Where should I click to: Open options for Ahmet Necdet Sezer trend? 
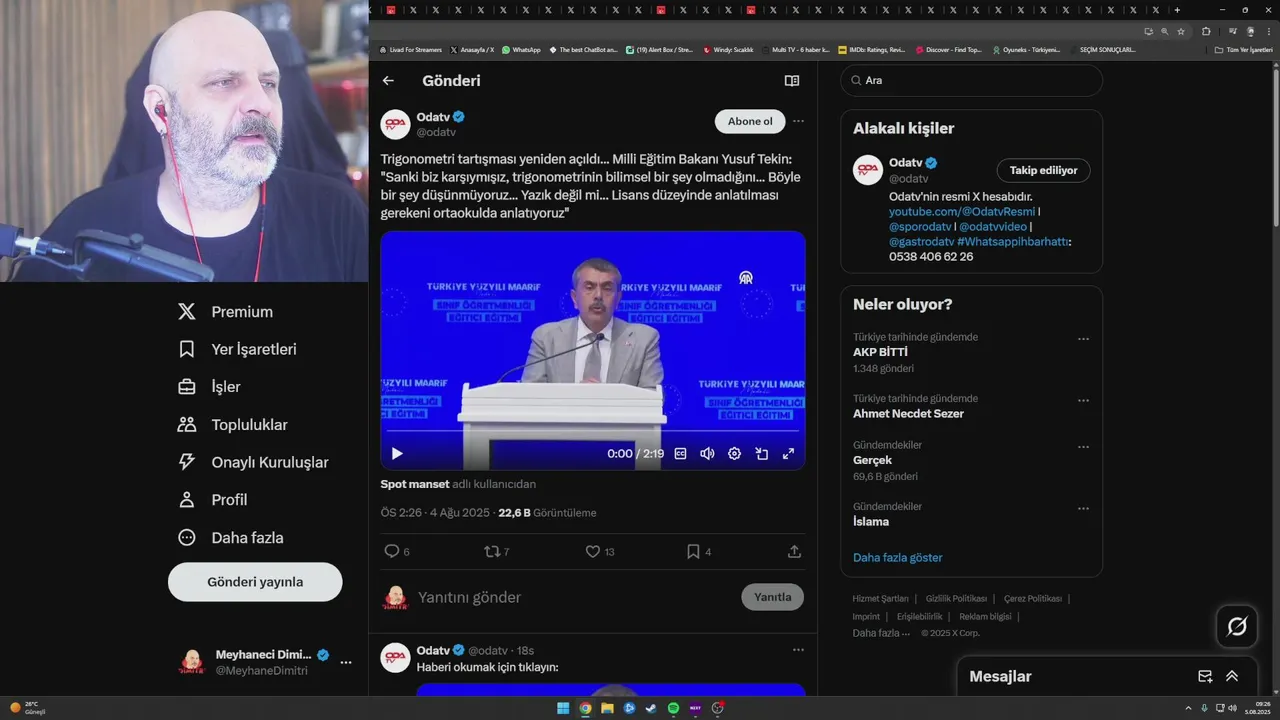(x=1083, y=400)
